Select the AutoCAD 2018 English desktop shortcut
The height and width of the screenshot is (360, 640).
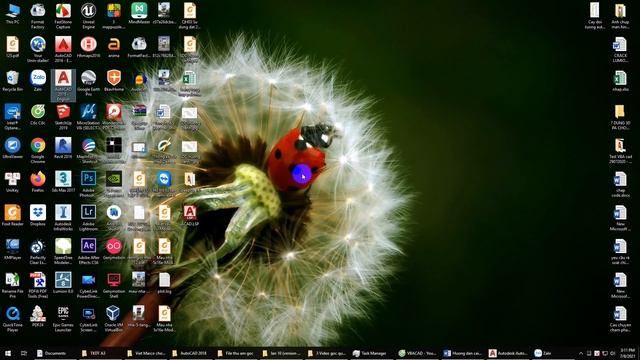(63, 85)
